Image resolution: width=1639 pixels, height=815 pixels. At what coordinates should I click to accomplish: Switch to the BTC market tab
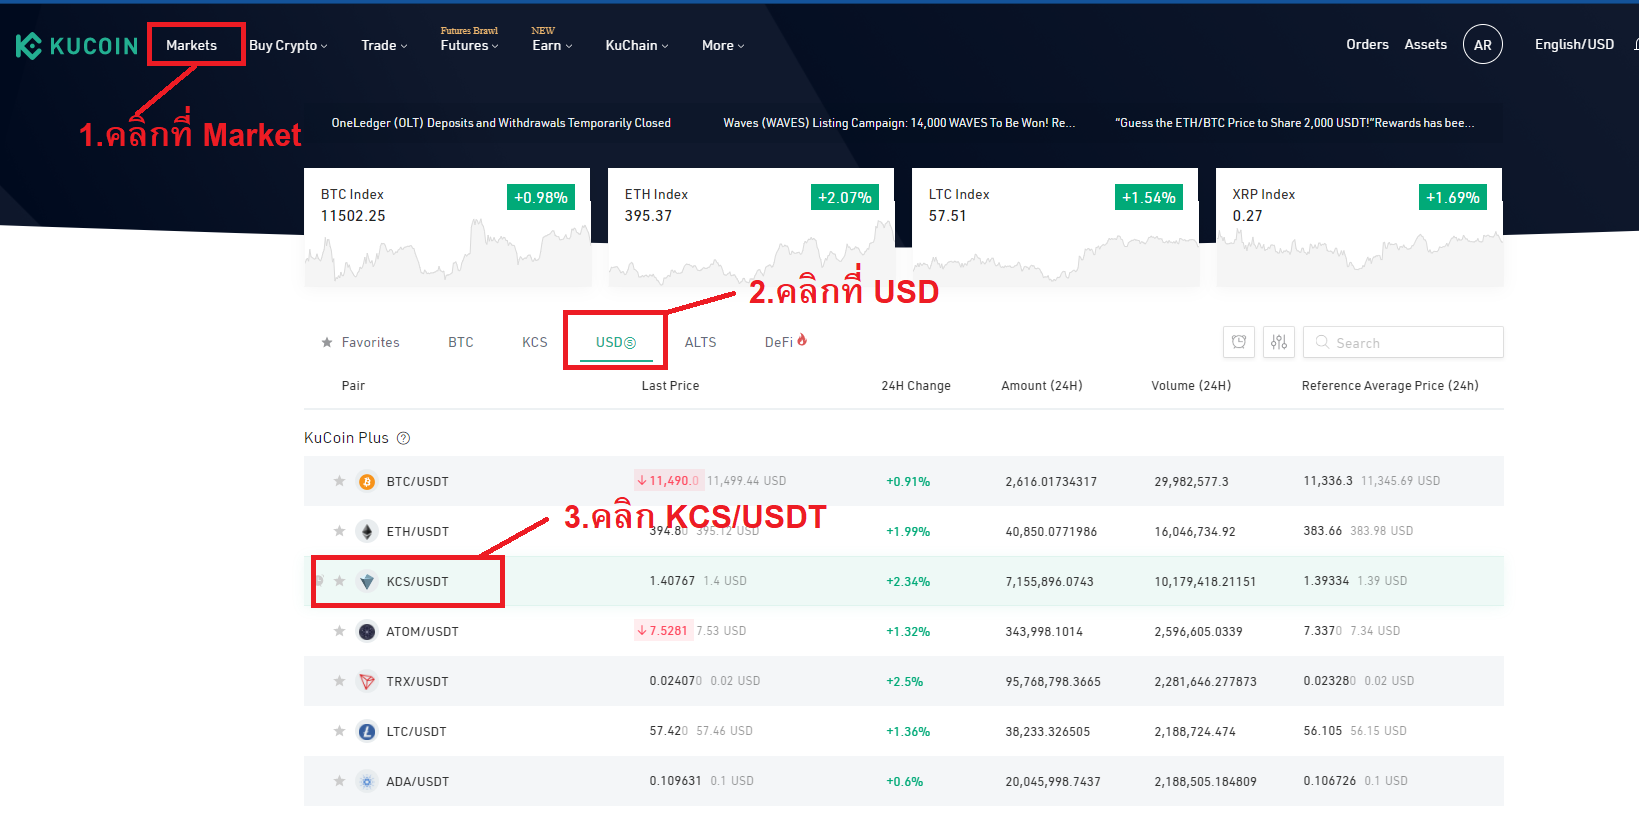click(461, 342)
